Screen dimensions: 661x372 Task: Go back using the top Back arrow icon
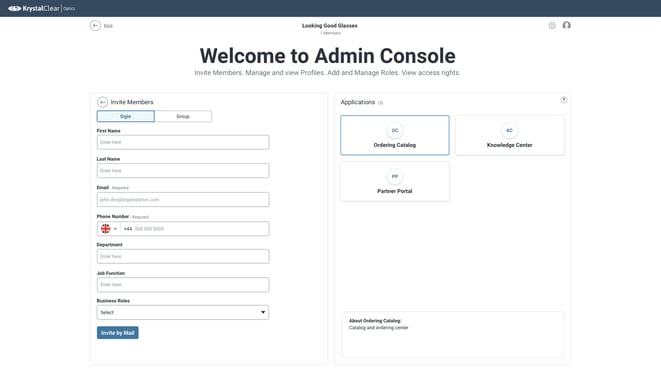click(x=95, y=26)
